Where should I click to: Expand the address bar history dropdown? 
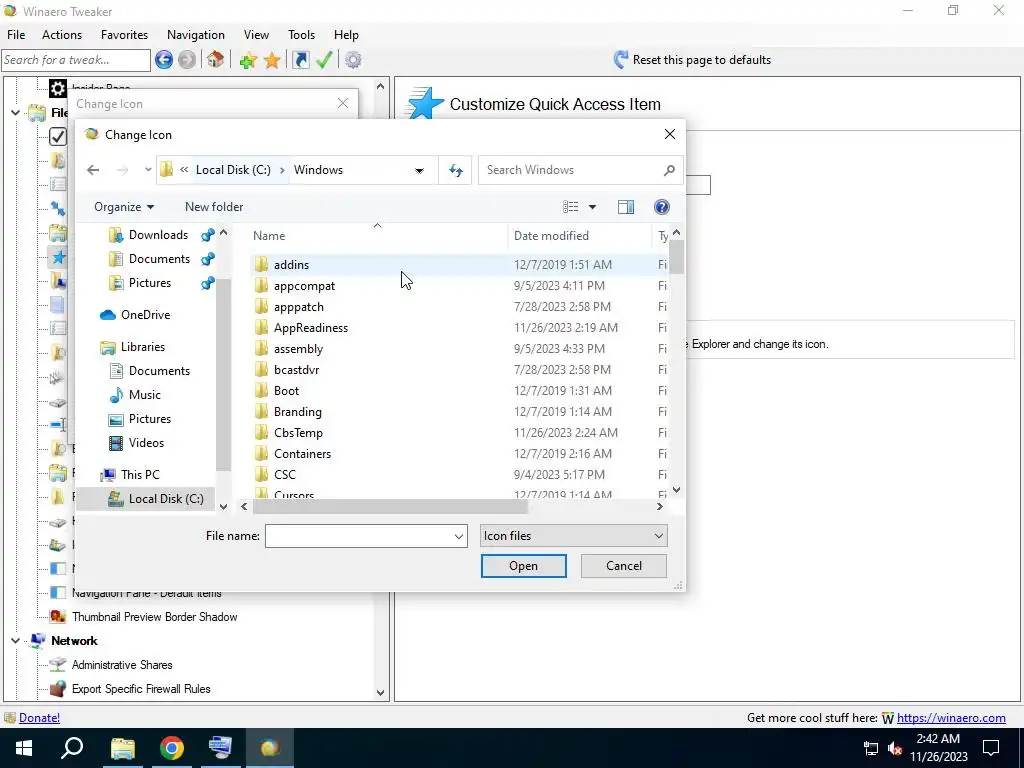419,170
